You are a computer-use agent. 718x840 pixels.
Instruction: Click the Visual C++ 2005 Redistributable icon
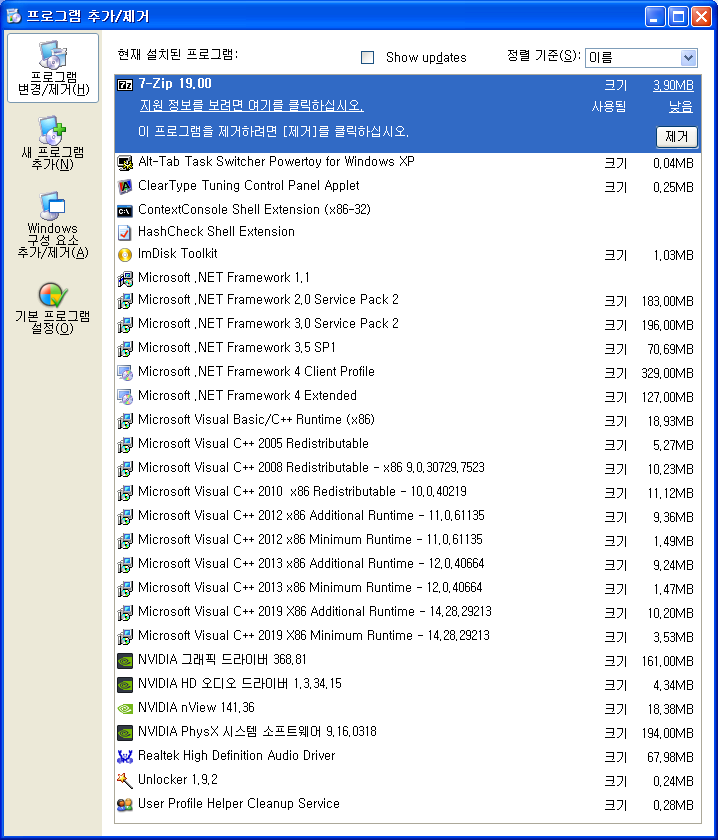[125, 445]
